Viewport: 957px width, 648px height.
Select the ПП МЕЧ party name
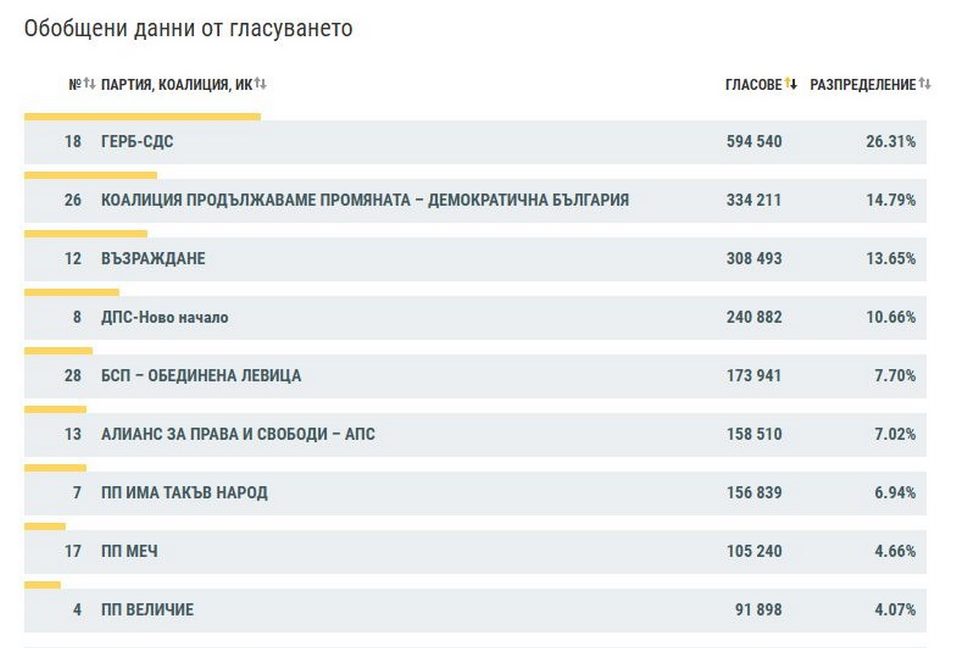click(x=129, y=551)
